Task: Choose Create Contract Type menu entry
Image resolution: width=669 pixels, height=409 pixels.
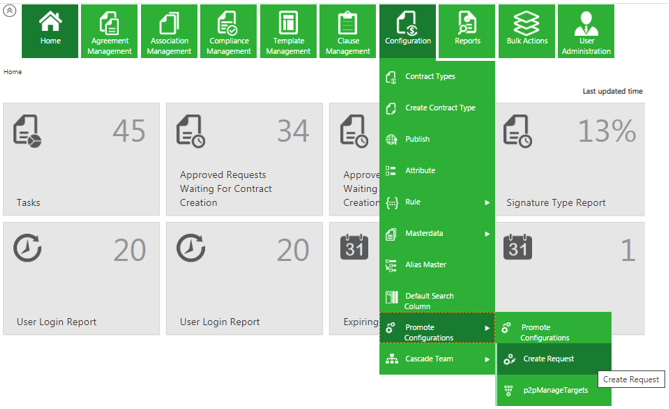Action: click(440, 108)
